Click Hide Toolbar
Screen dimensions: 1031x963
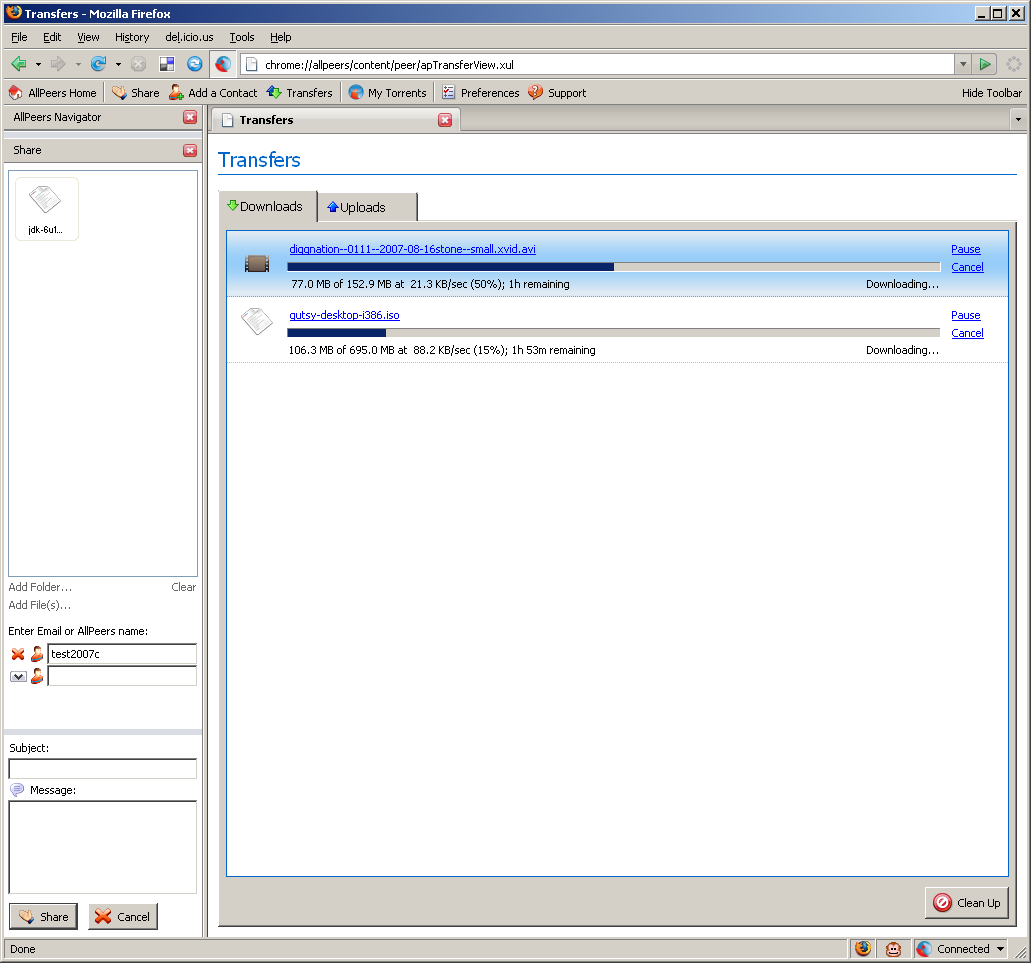pyautogui.click(x=992, y=93)
